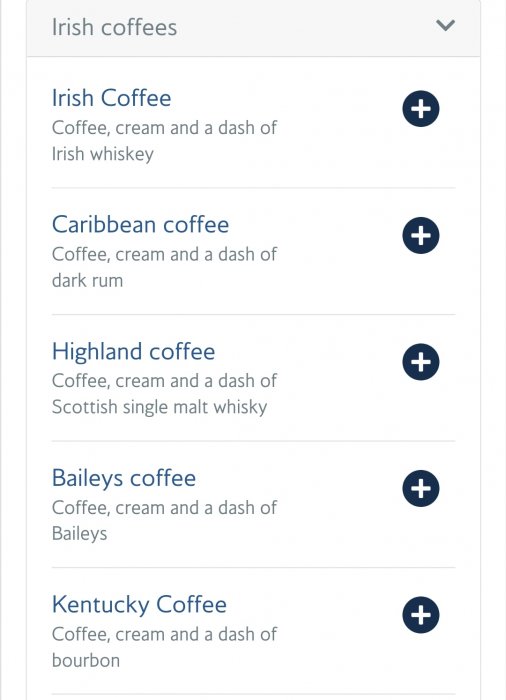Add Kentucky Coffee with the plus icon

(x=421, y=615)
